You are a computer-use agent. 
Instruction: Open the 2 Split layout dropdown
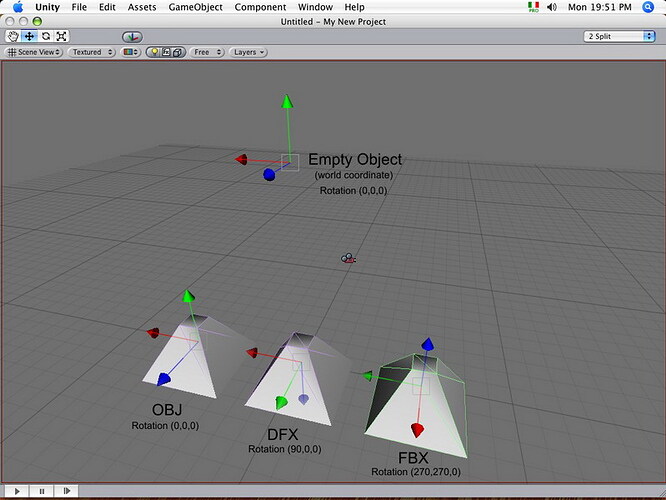click(x=619, y=37)
